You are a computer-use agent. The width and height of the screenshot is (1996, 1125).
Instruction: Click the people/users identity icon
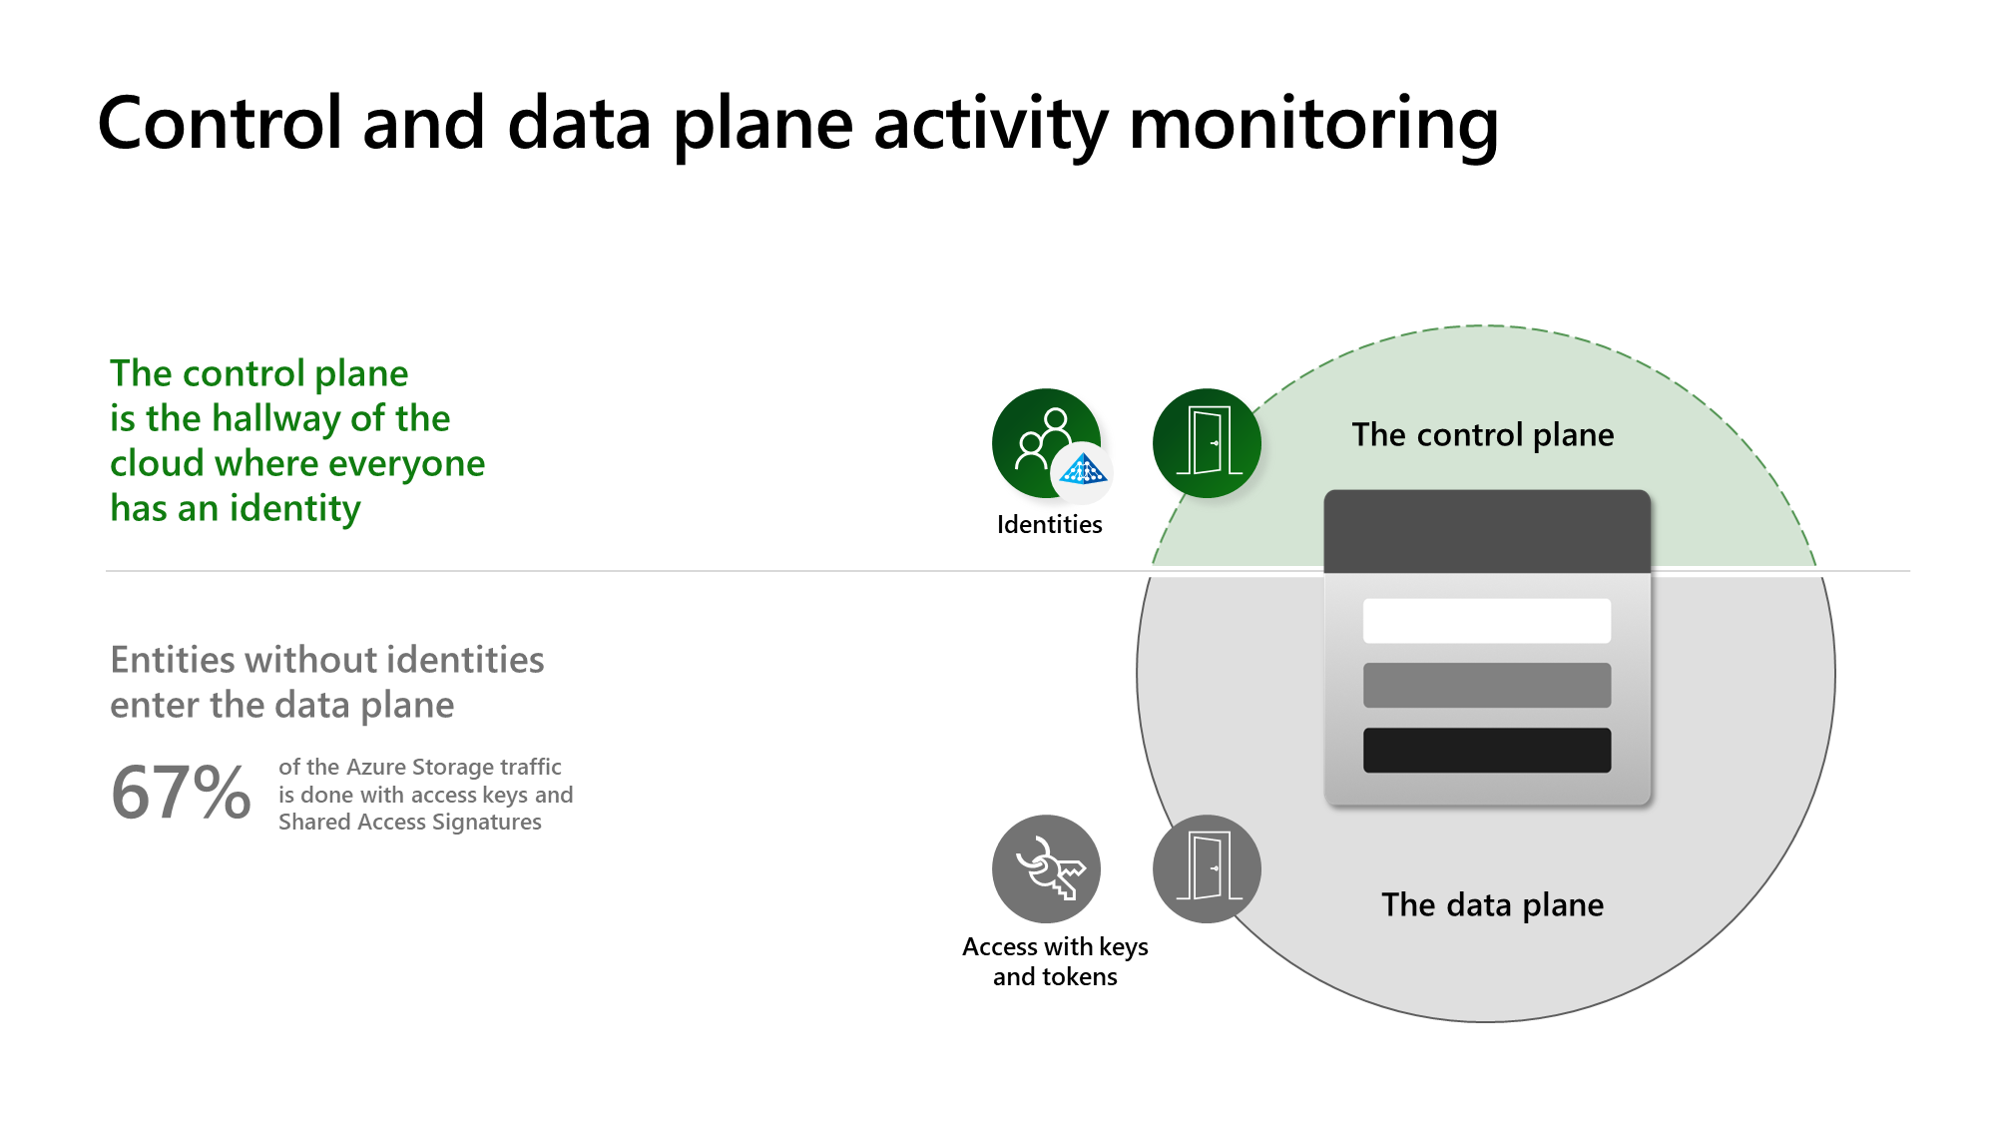[1045, 438]
